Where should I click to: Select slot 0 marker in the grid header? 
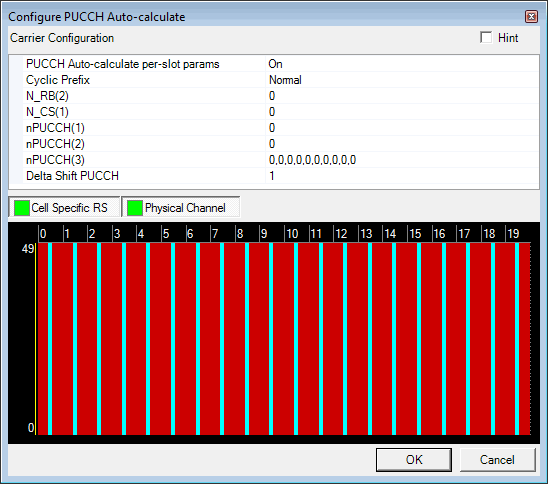point(43,234)
